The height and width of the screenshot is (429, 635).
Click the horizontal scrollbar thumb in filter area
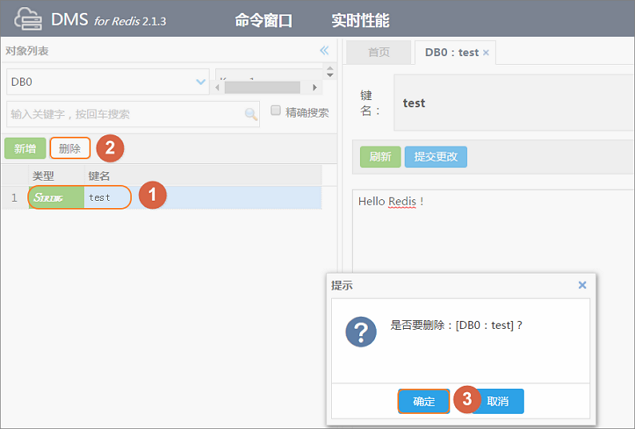[x=262, y=87]
